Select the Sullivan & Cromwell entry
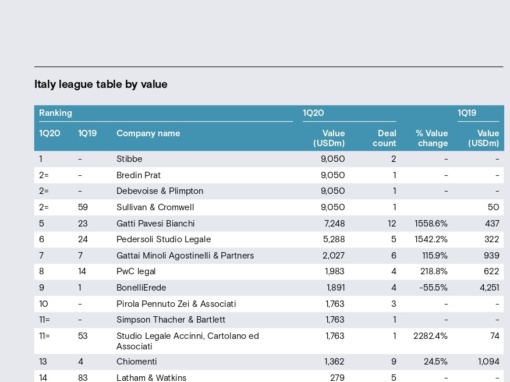 pos(155,207)
